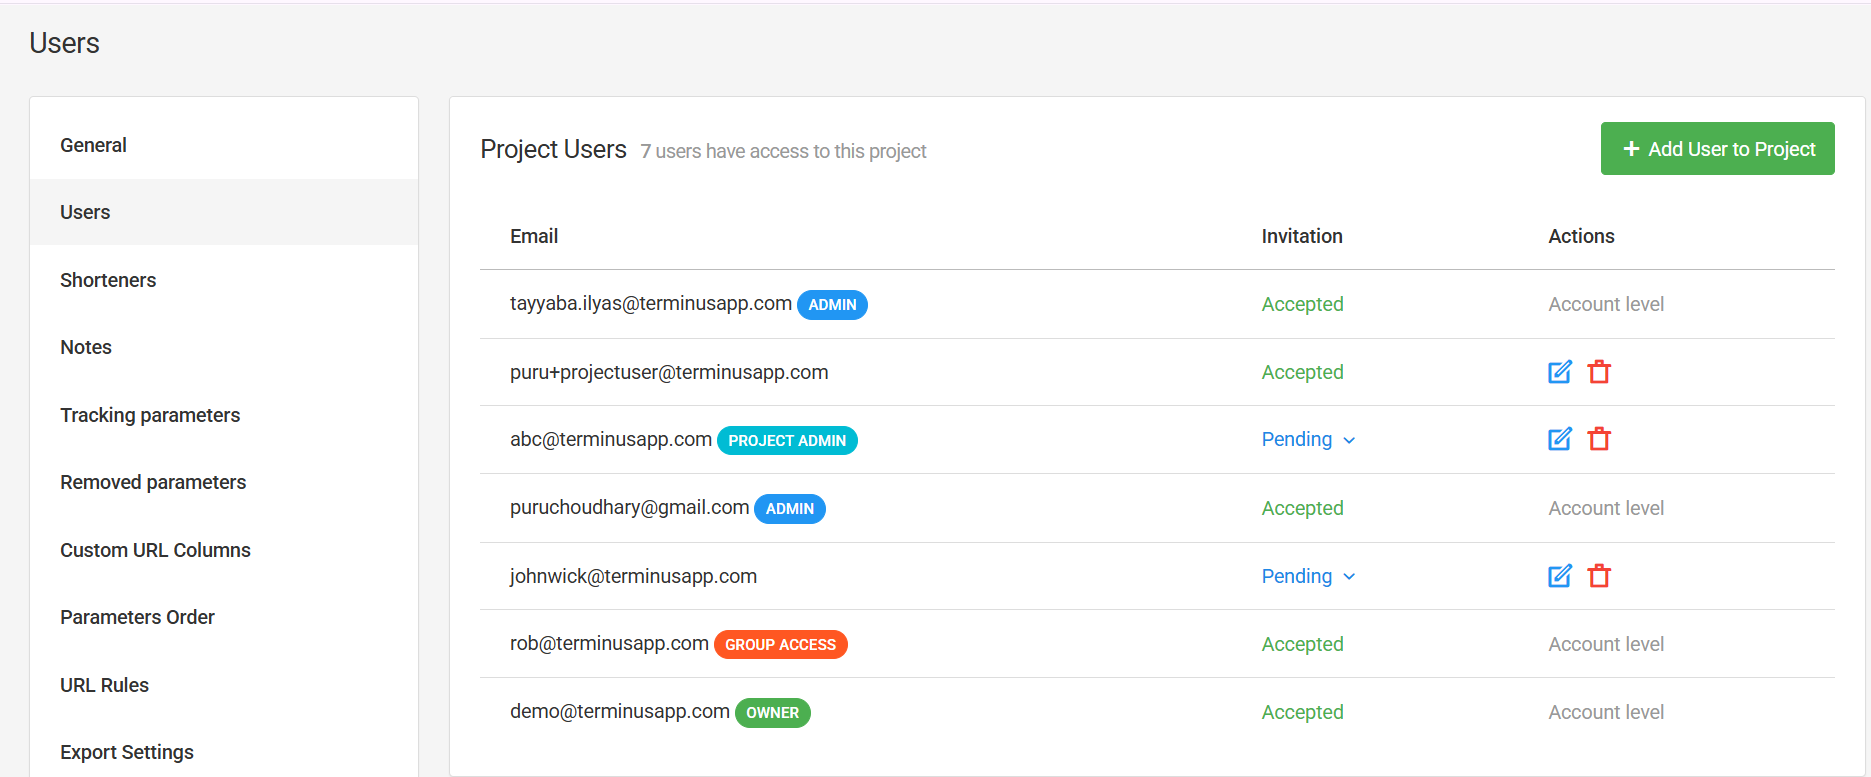Click the ADMIN badge for tayyaba.ilyas
The image size is (1871, 777).
832,305
